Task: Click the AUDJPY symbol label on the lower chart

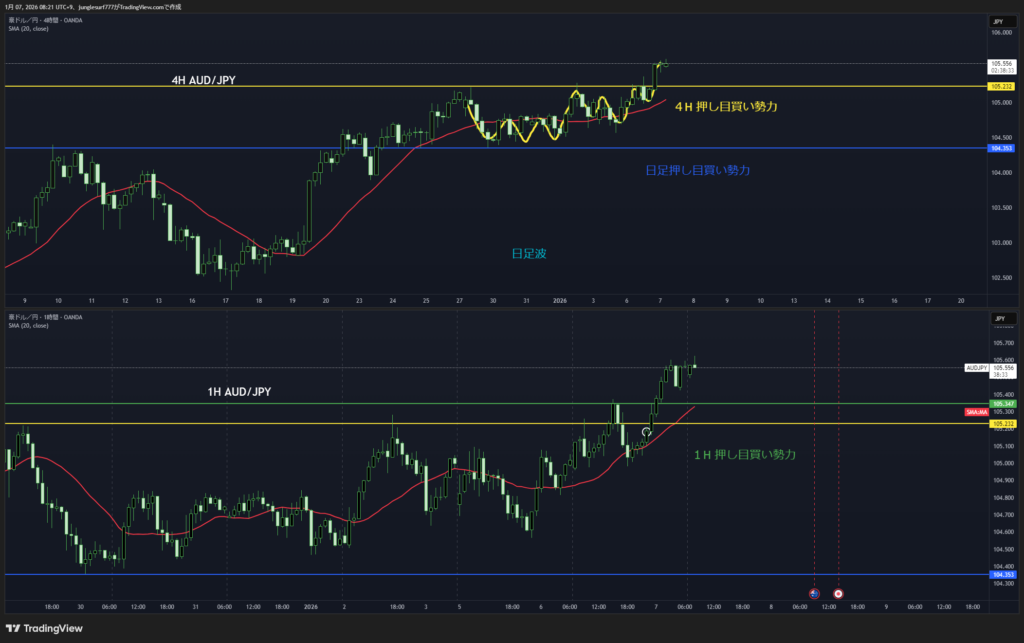Action: (976, 368)
